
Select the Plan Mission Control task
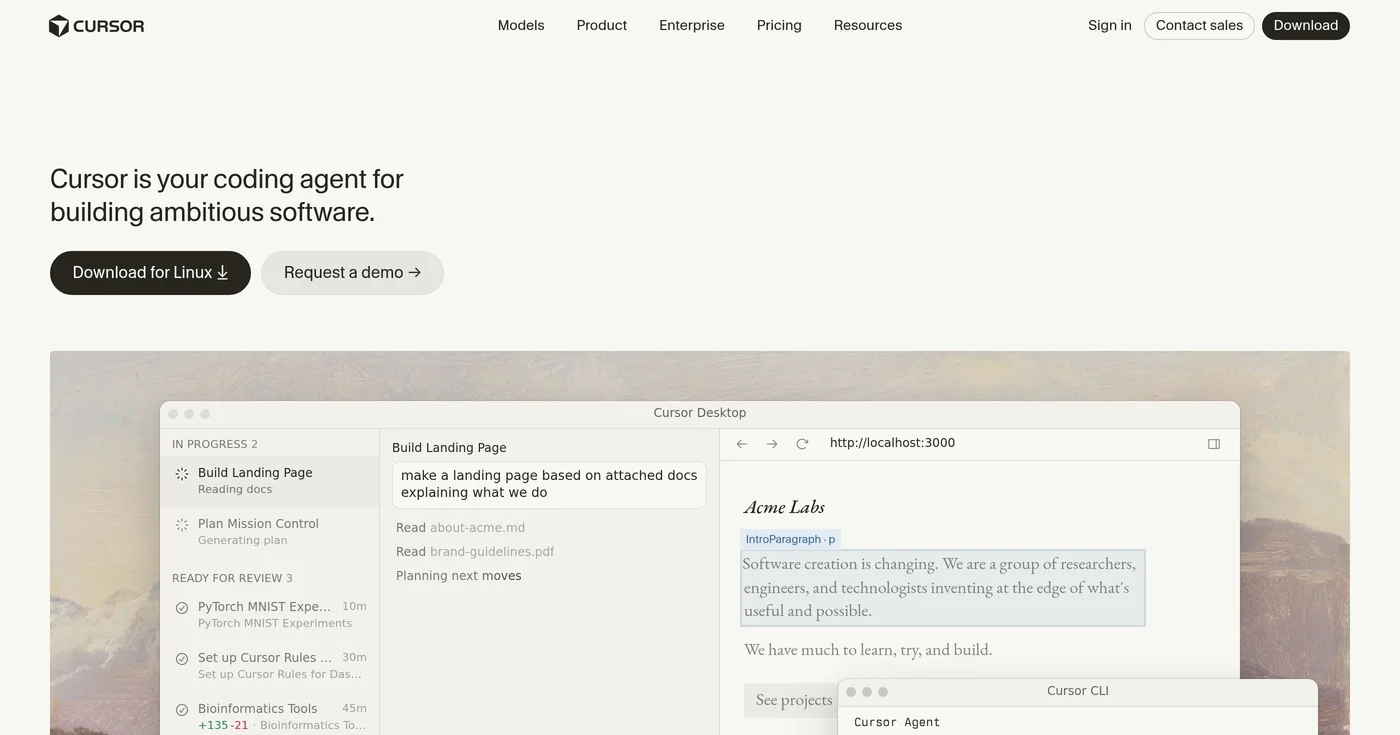click(x=270, y=532)
